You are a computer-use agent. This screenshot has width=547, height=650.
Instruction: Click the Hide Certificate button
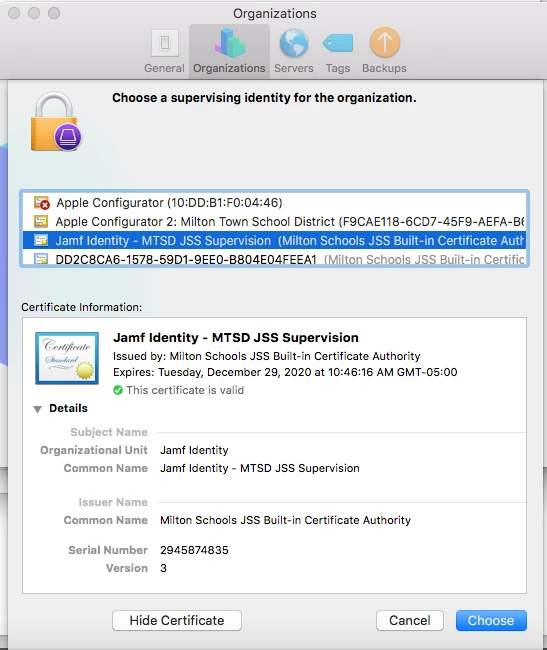(x=177, y=620)
